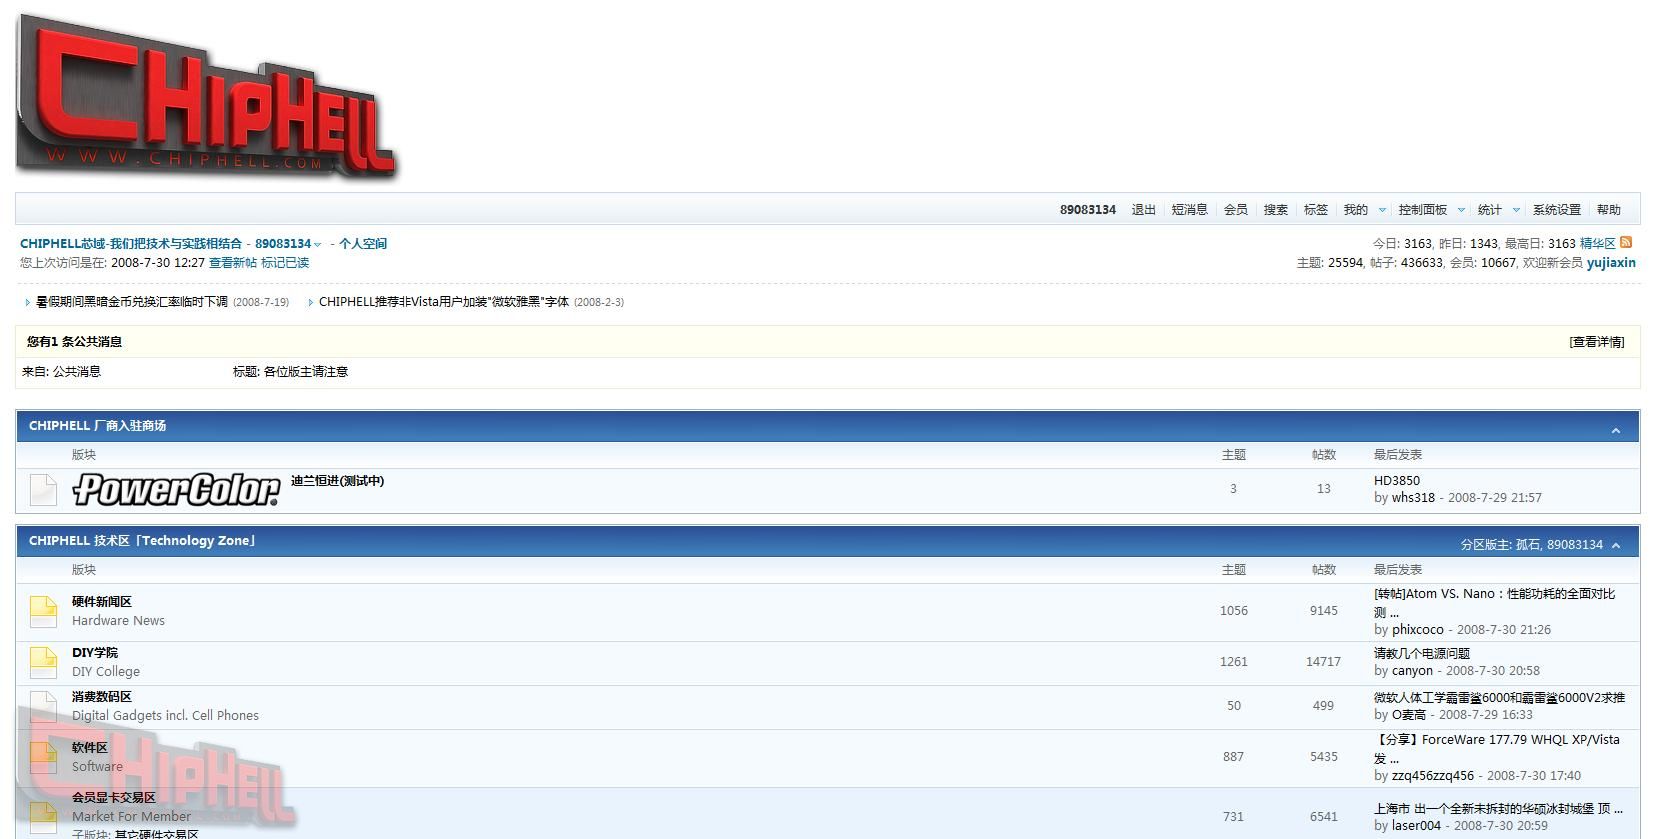
Task: Open announcement 暑假期间黑暗金币兑换汇率临时下调
Action: 131,301
